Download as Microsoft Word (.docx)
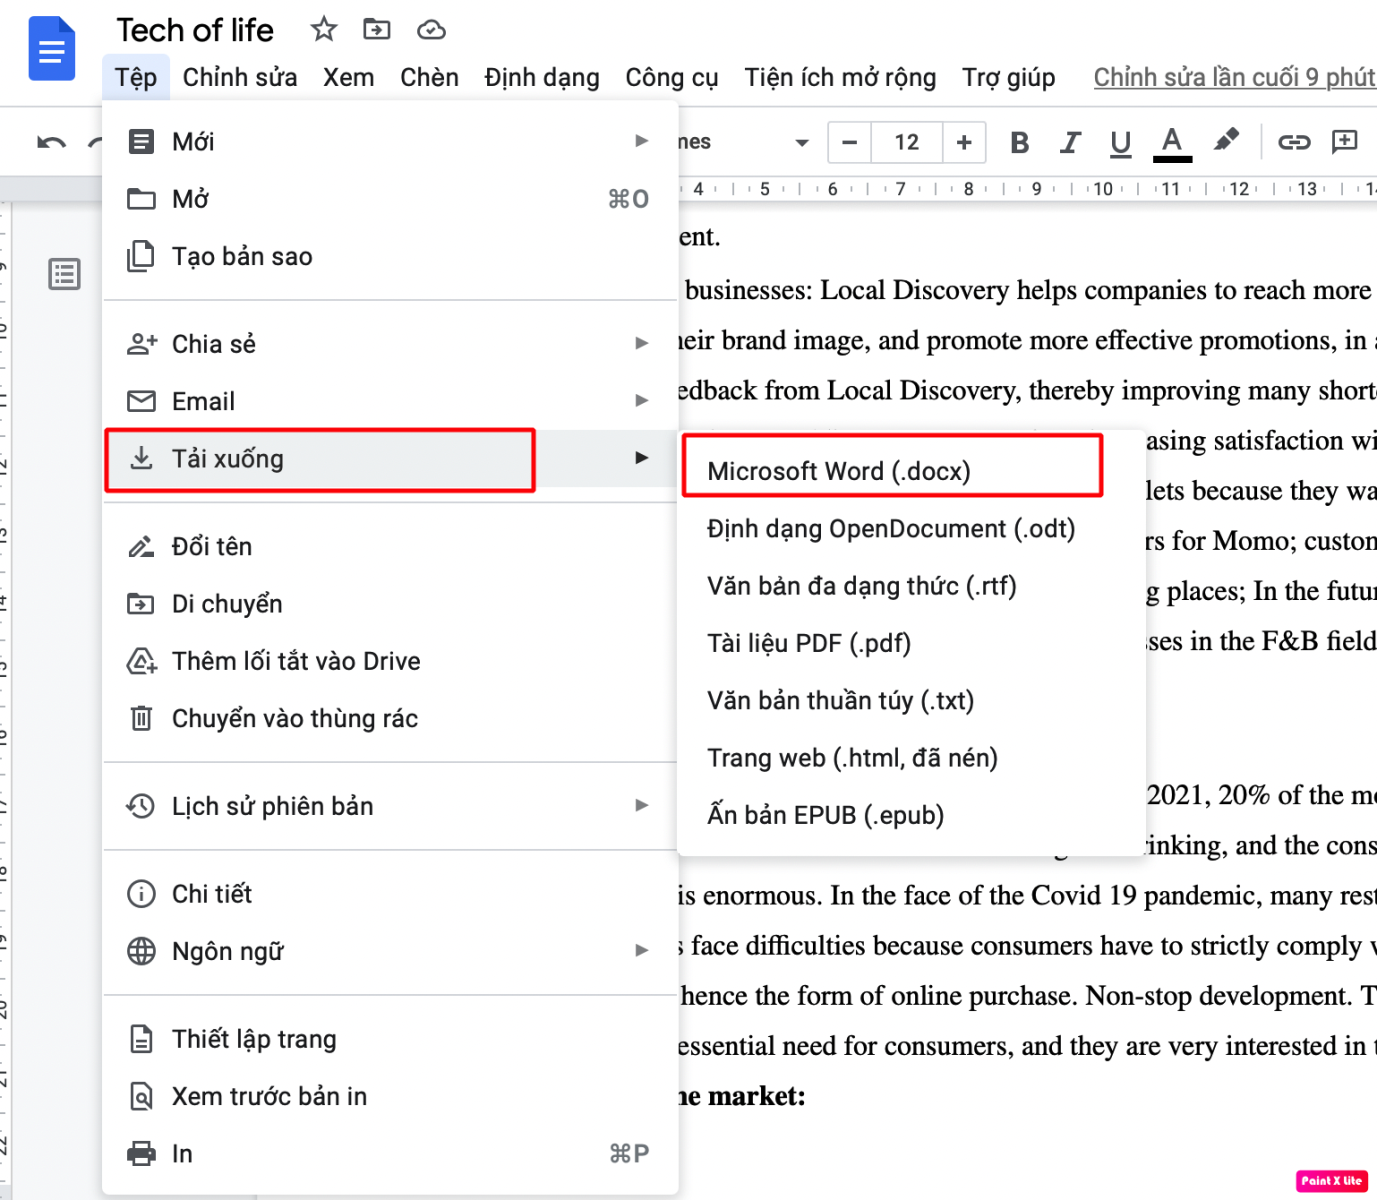 911,471
